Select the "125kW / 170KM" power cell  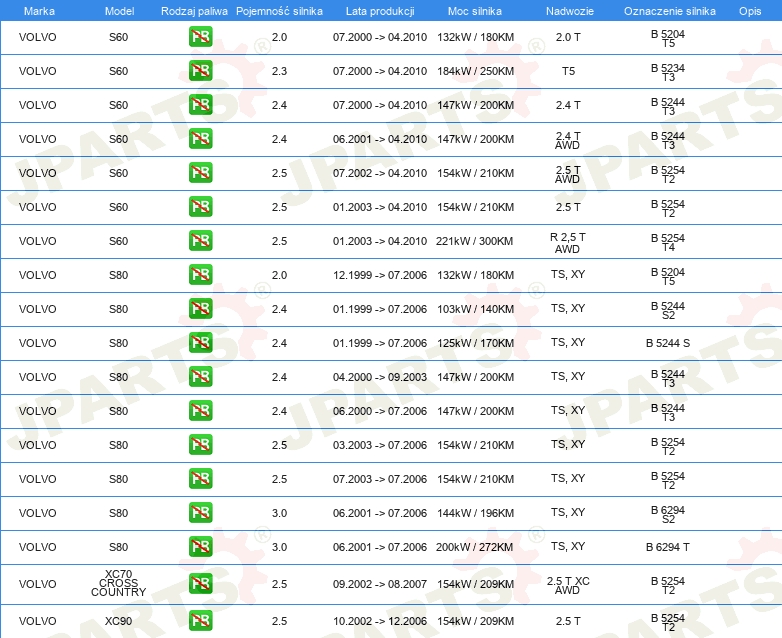tap(475, 343)
